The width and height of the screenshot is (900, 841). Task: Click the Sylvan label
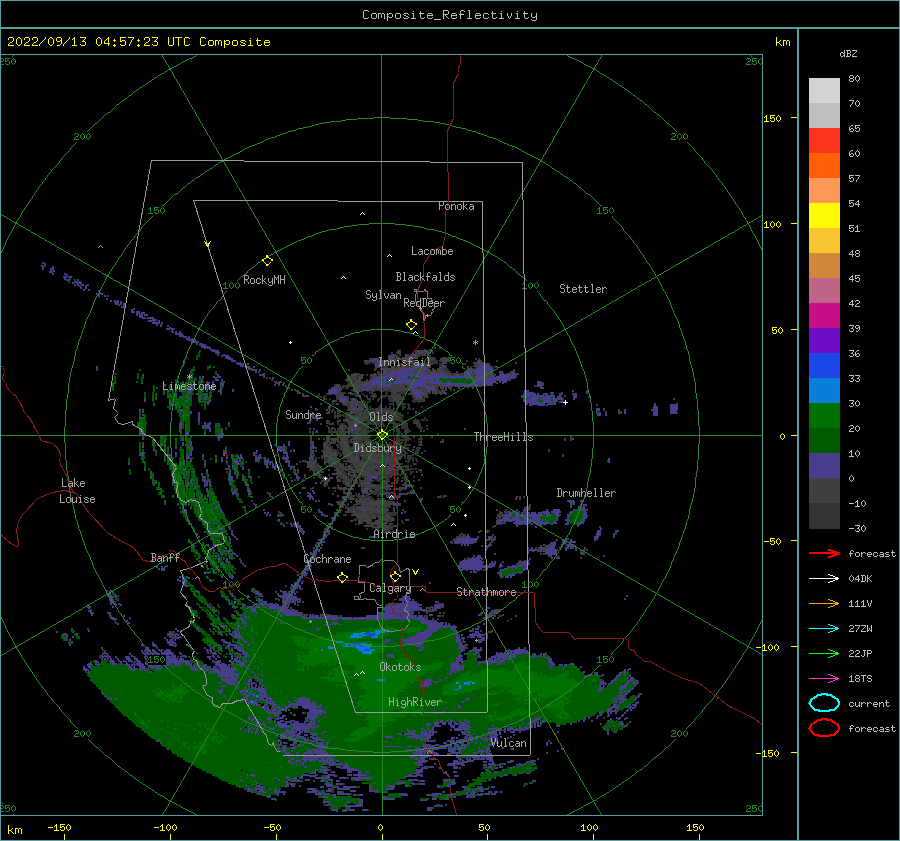383,295
